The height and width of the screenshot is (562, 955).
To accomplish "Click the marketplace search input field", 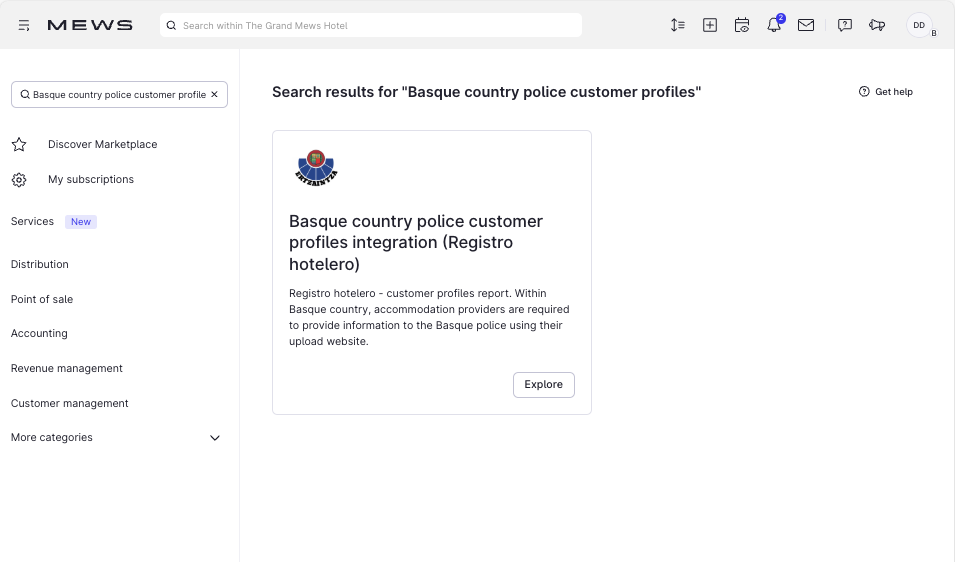I will (x=119, y=94).
